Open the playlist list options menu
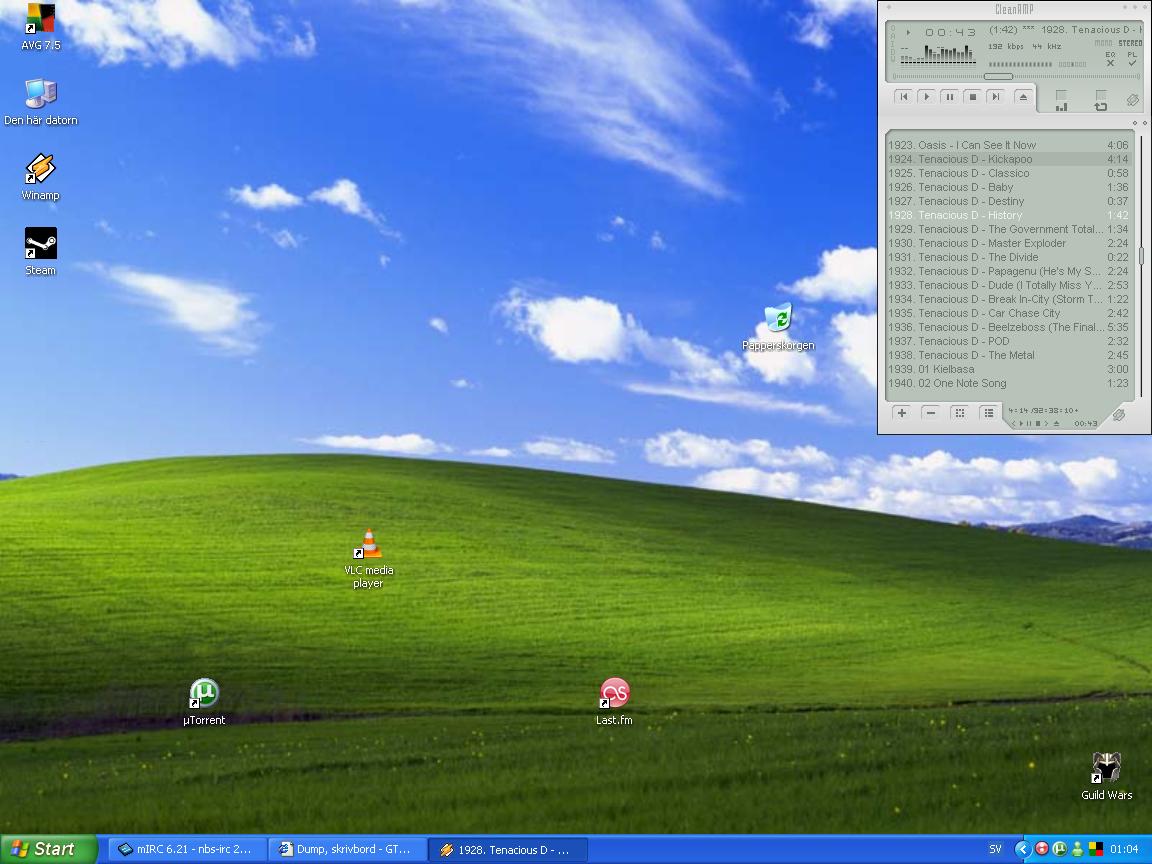Screen dimensions: 1152x864 point(989,413)
